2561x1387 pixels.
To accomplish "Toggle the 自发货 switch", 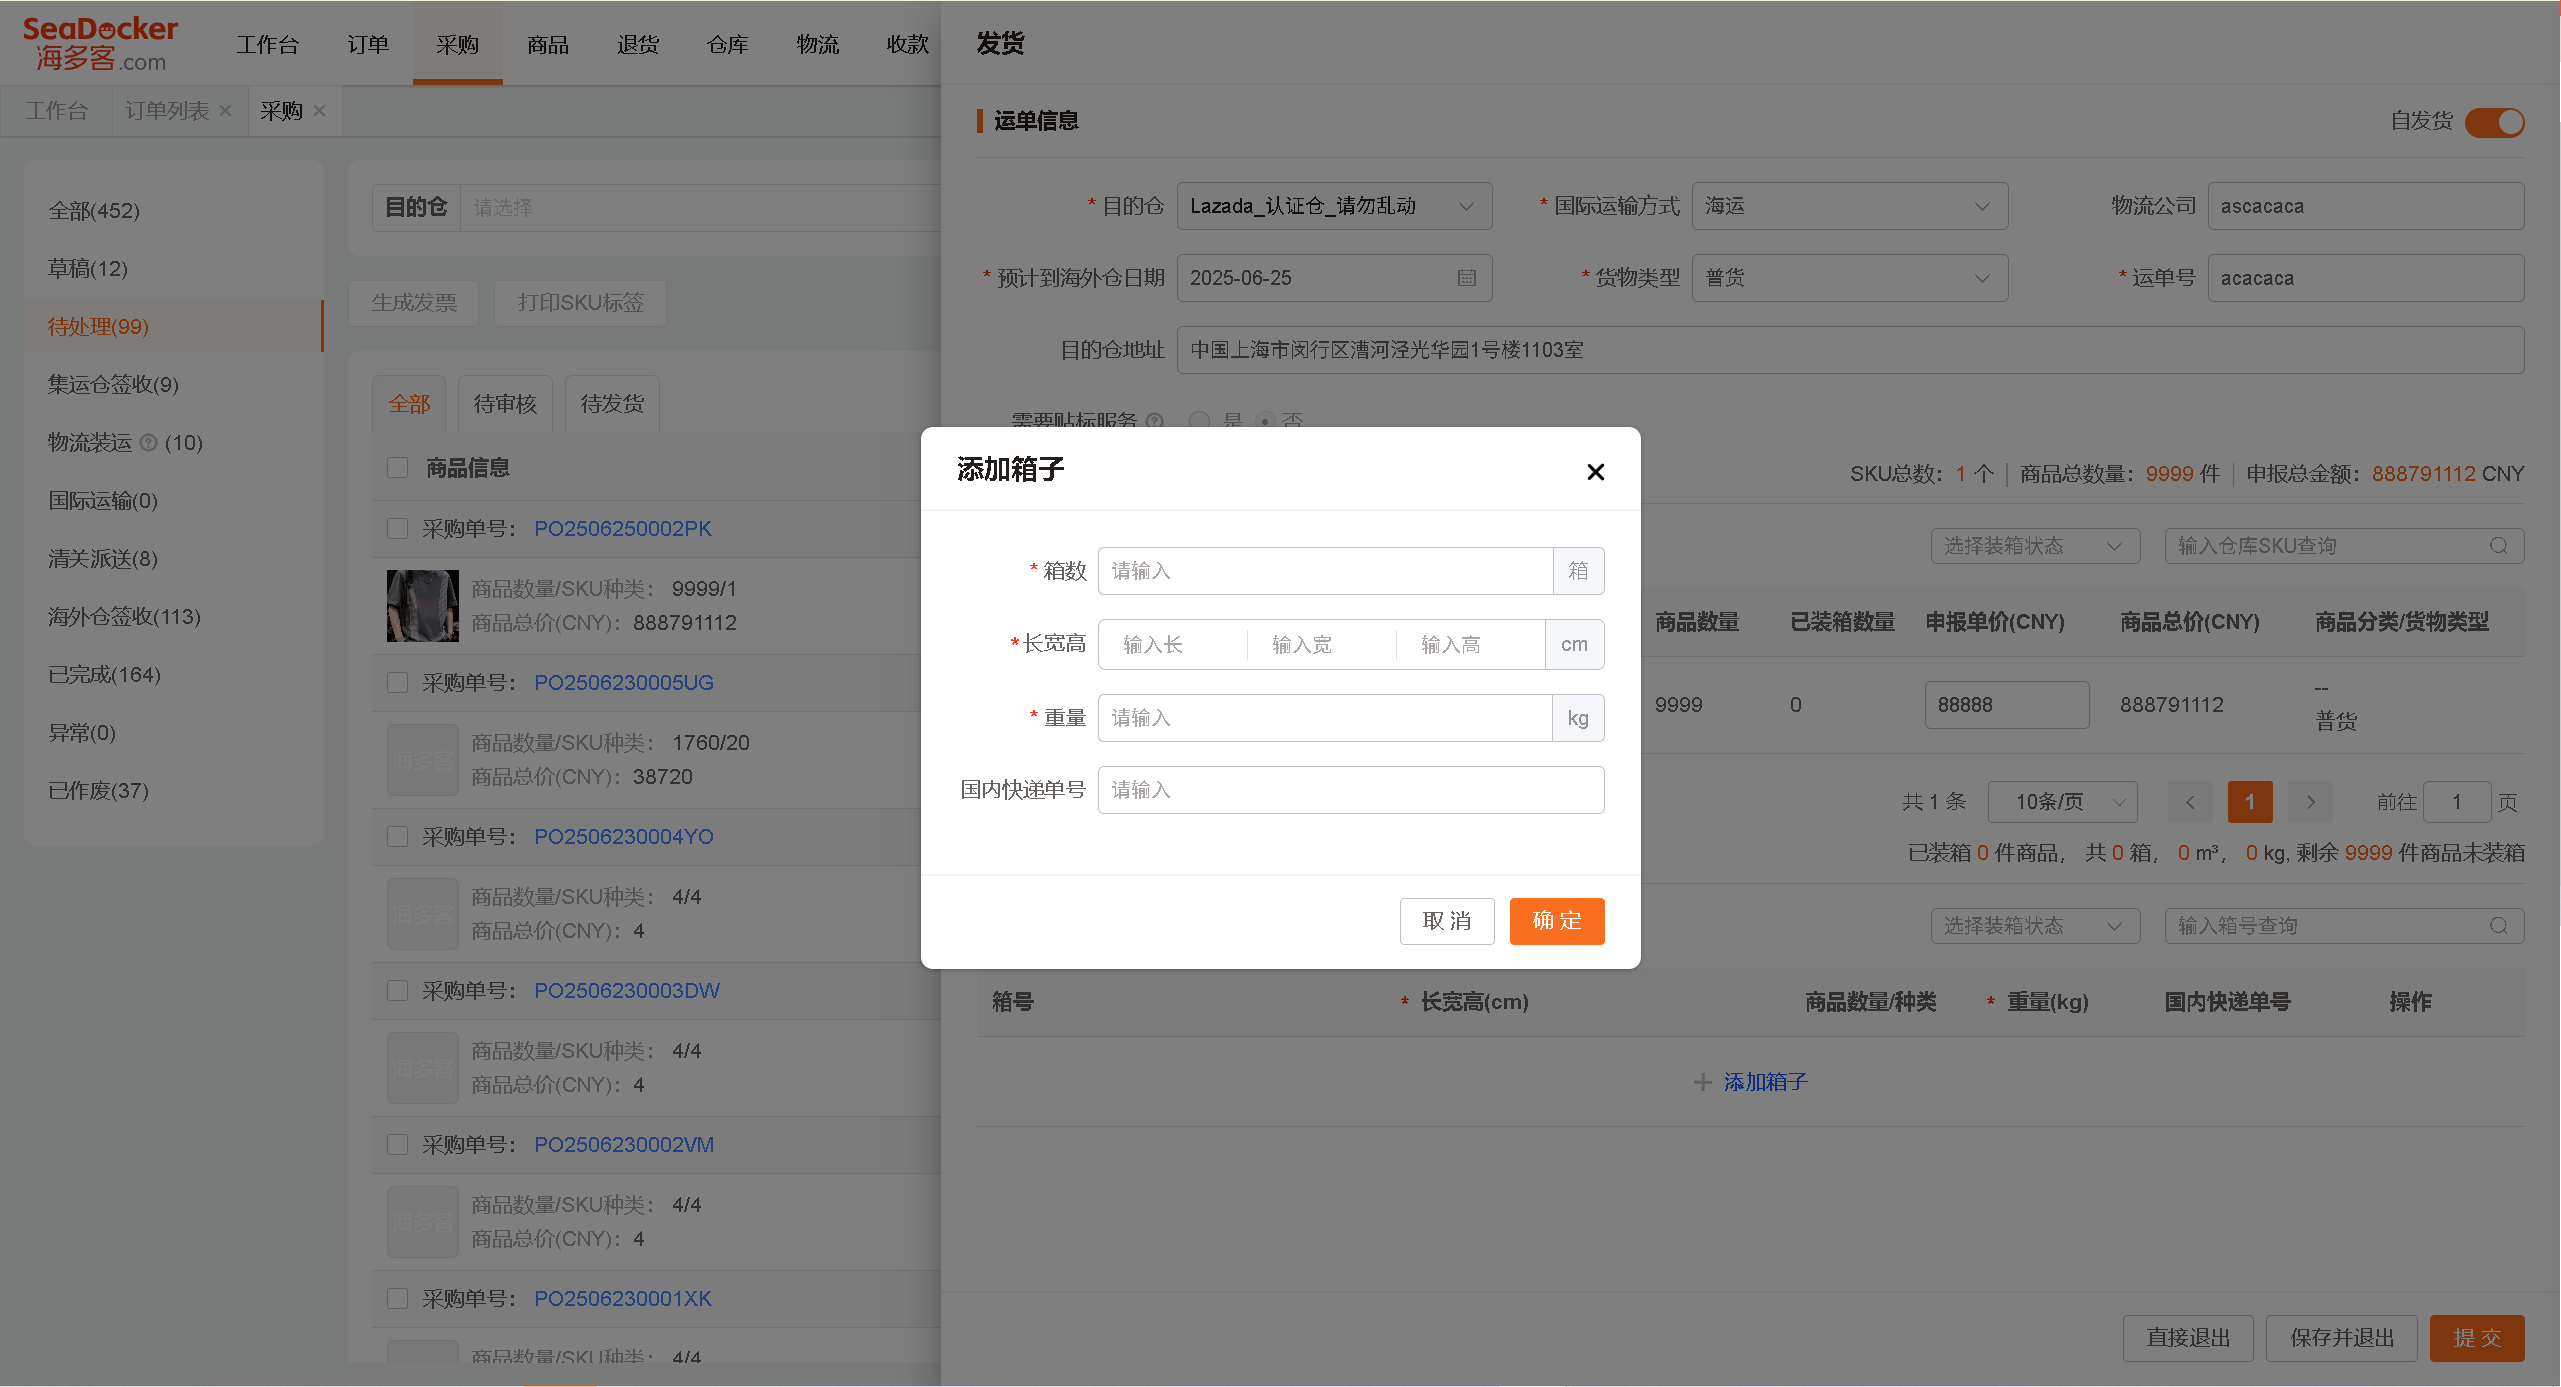I will tap(2495, 122).
